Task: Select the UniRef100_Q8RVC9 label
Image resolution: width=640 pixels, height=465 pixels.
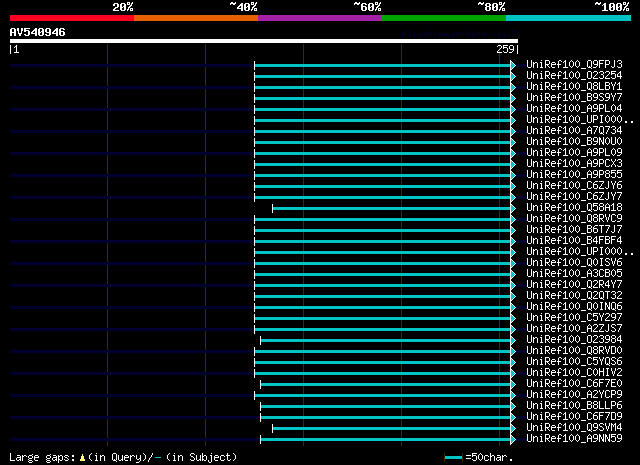Action: click(x=574, y=219)
